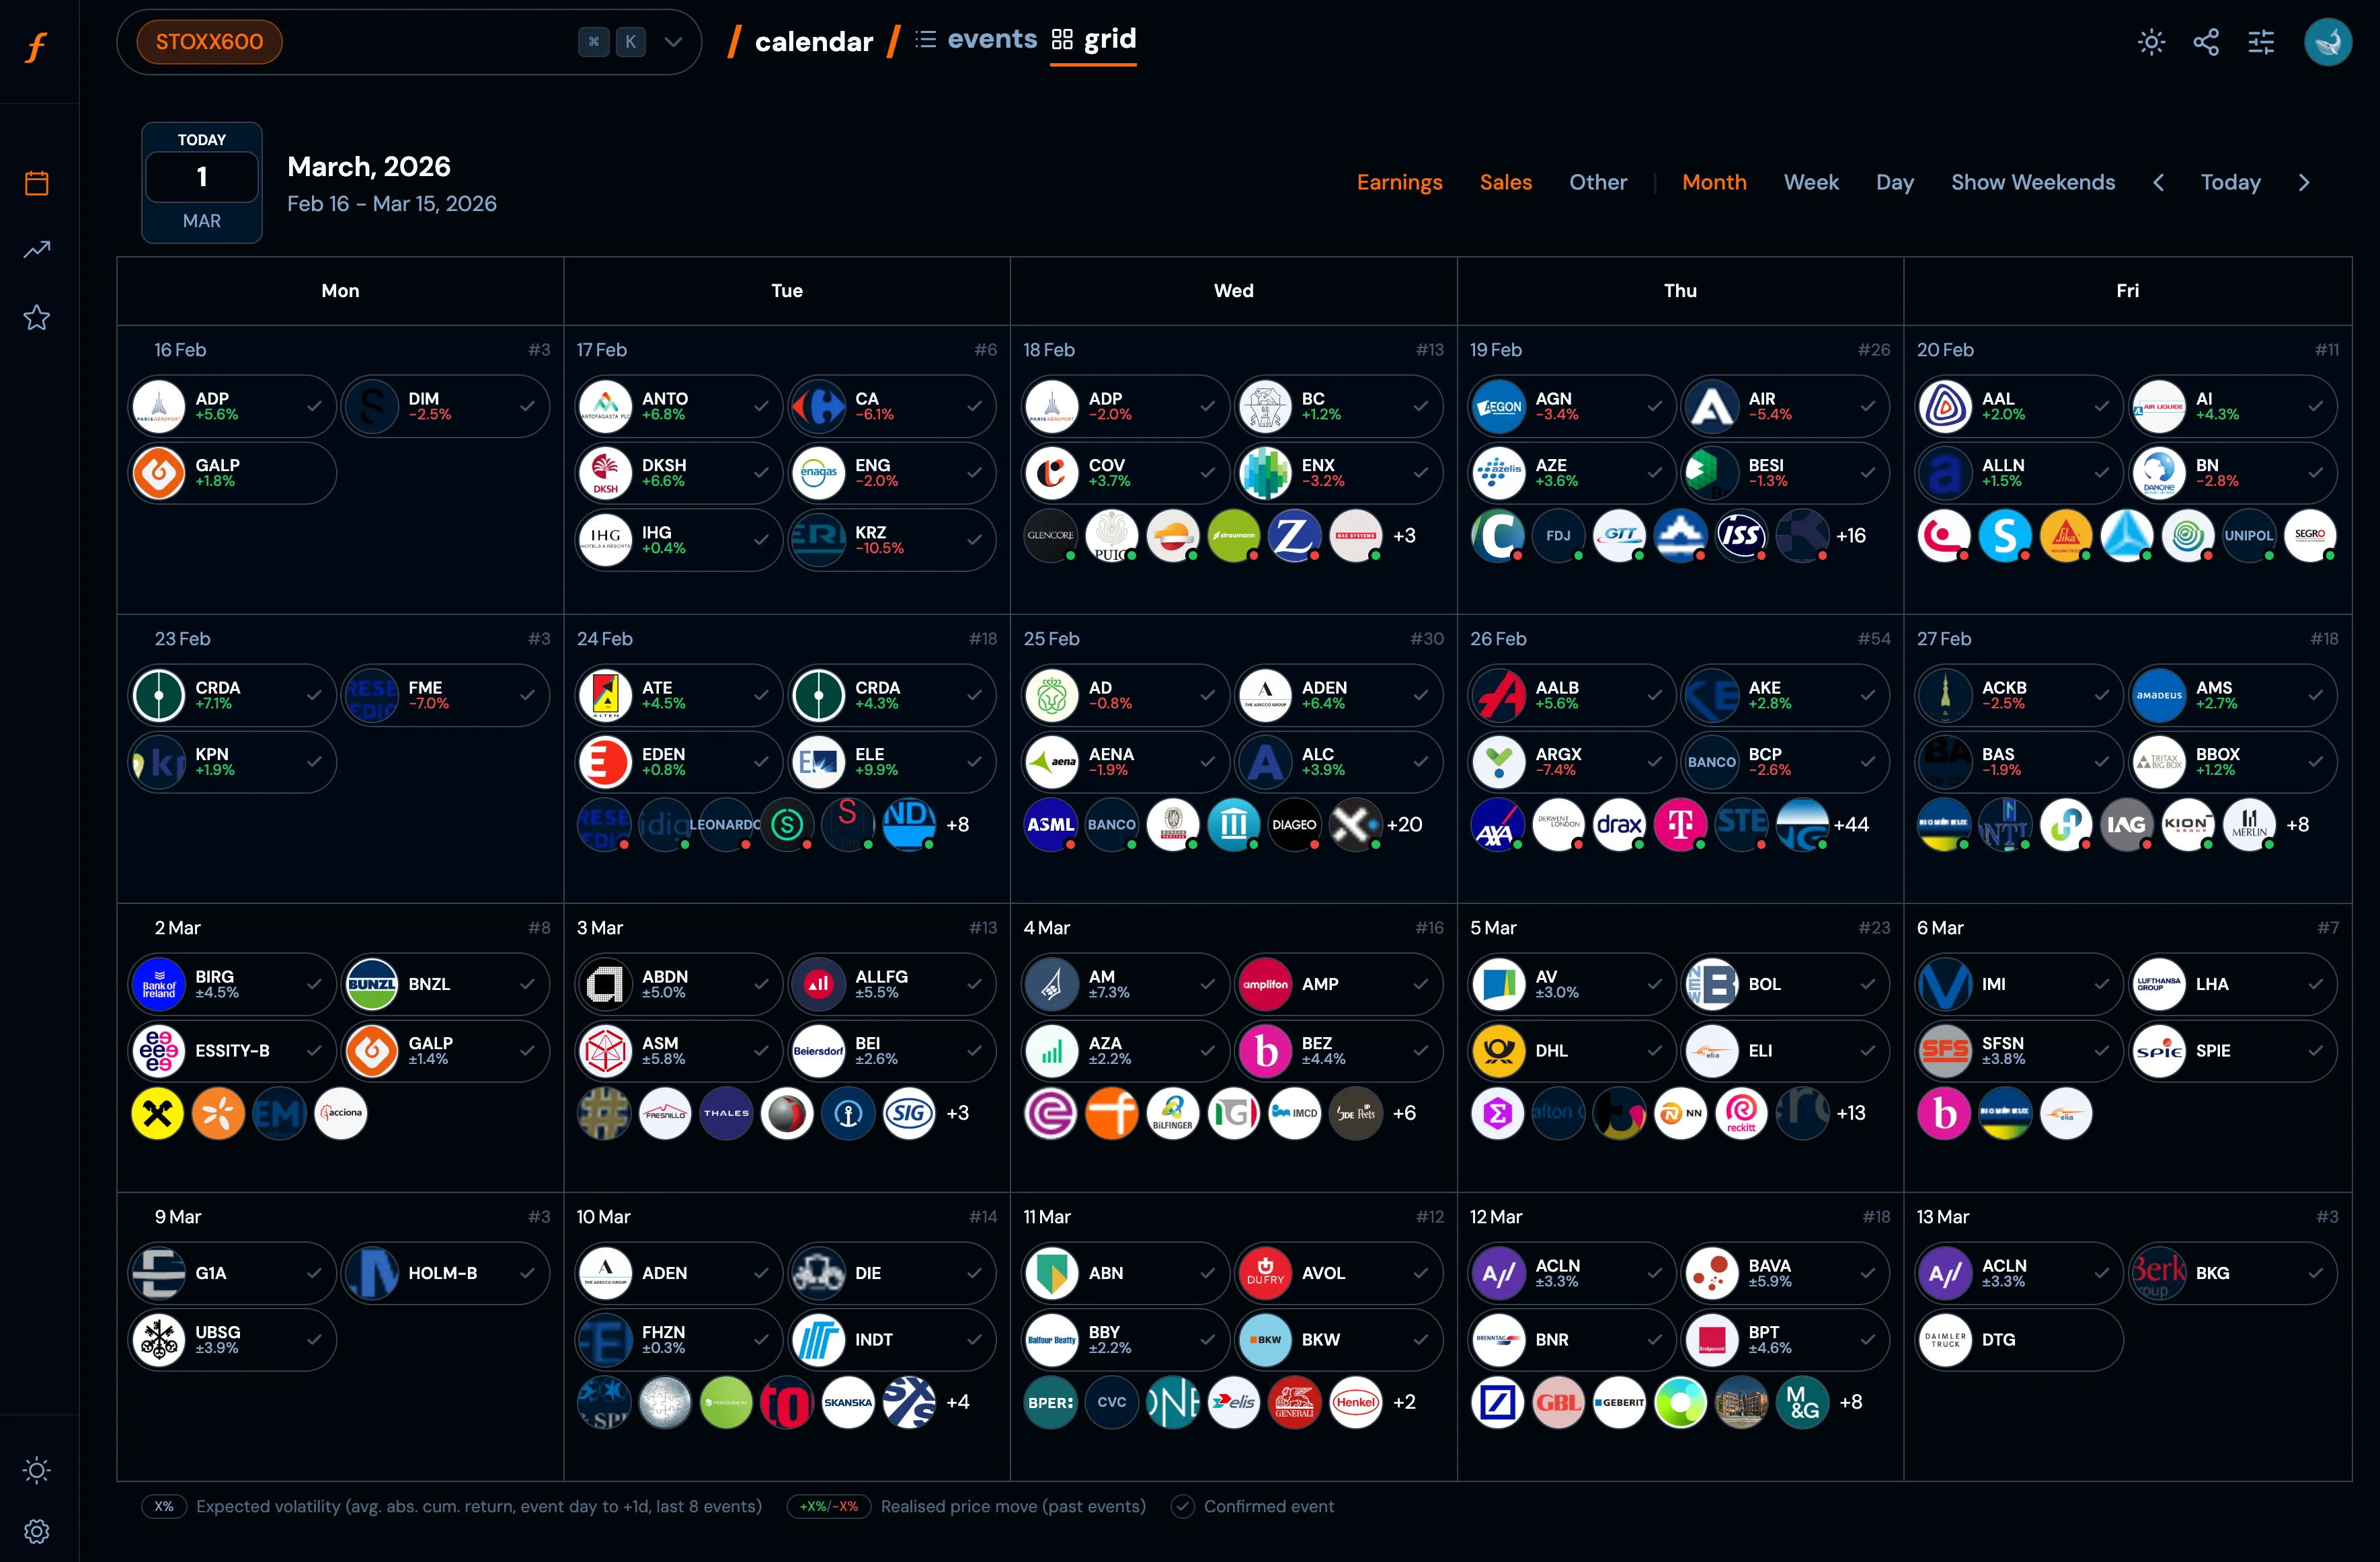The width and height of the screenshot is (2380, 1562).
Task: Expand +44 more events on 26 Feb
Action: 1850,824
